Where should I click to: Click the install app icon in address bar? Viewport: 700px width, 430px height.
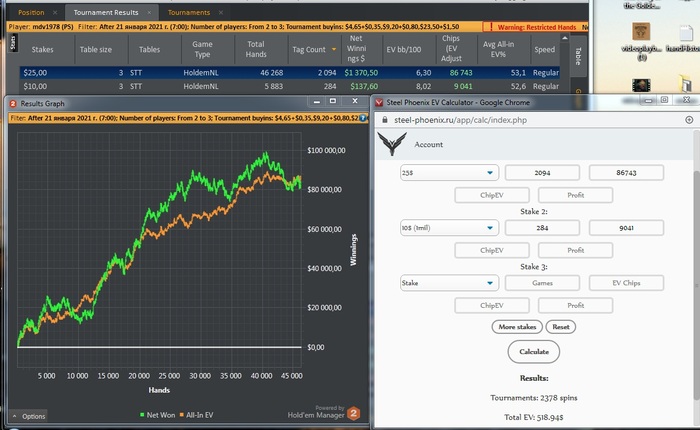coord(689,120)
